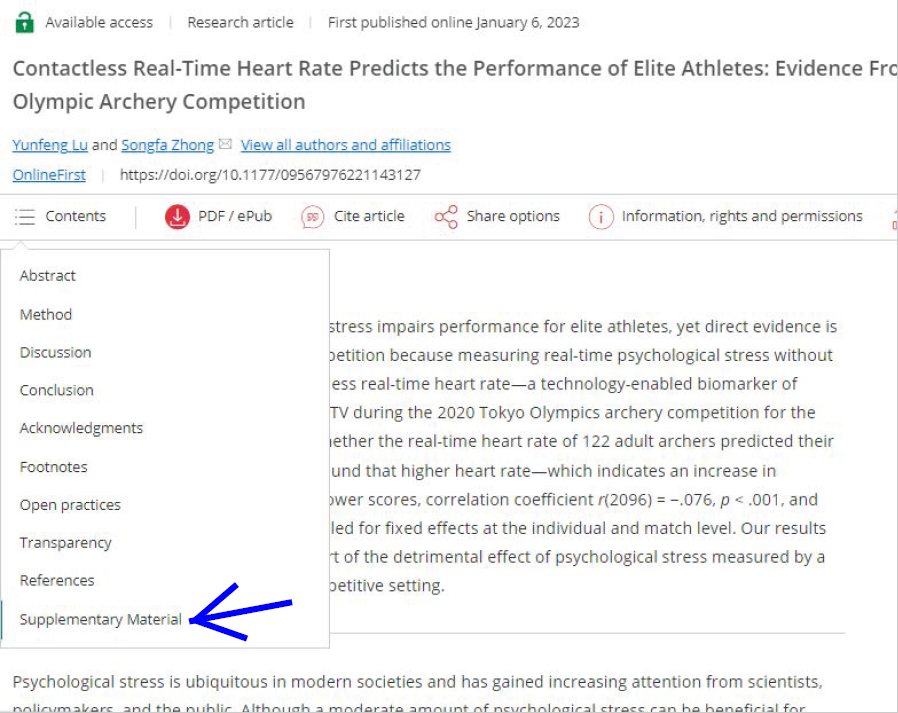The width and height of the screenshot is (898, 713).
Task: Open author page for Yunfeng Lu
Action: (x=50, y=145)
